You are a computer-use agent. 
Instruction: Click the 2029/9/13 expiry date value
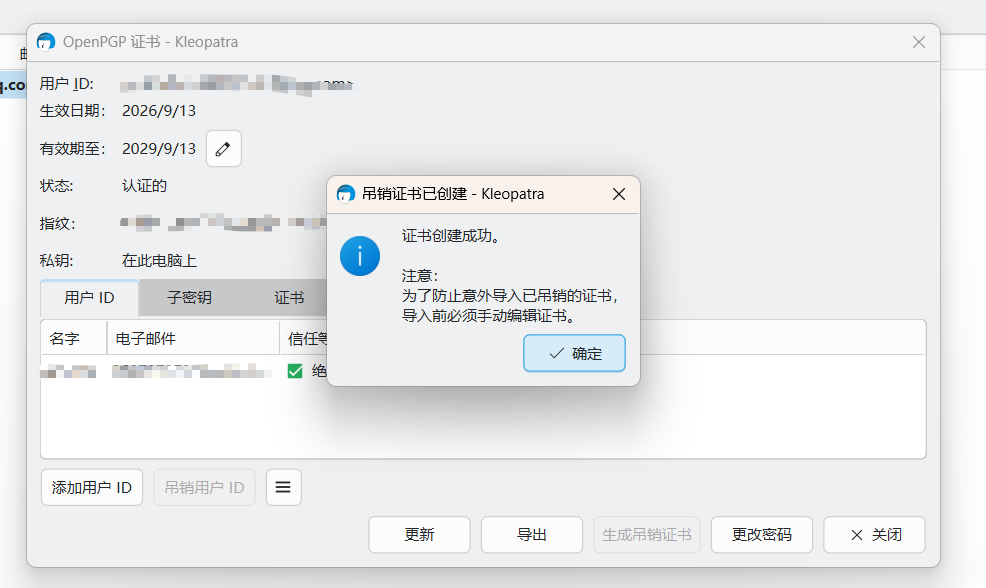[159, 148]
